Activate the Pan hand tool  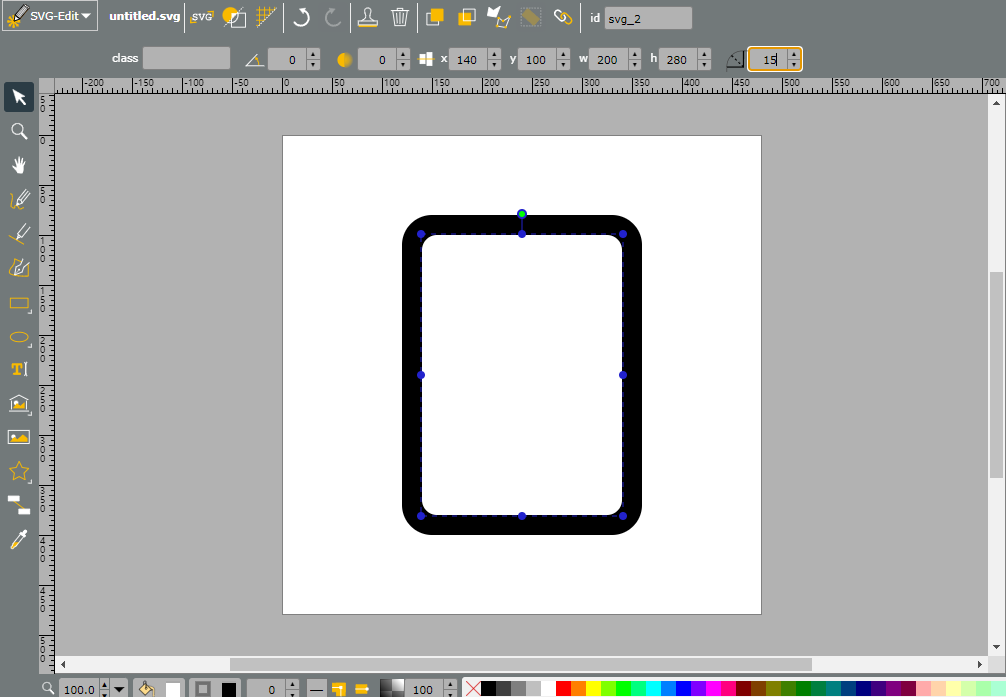[x=19, y=166]
